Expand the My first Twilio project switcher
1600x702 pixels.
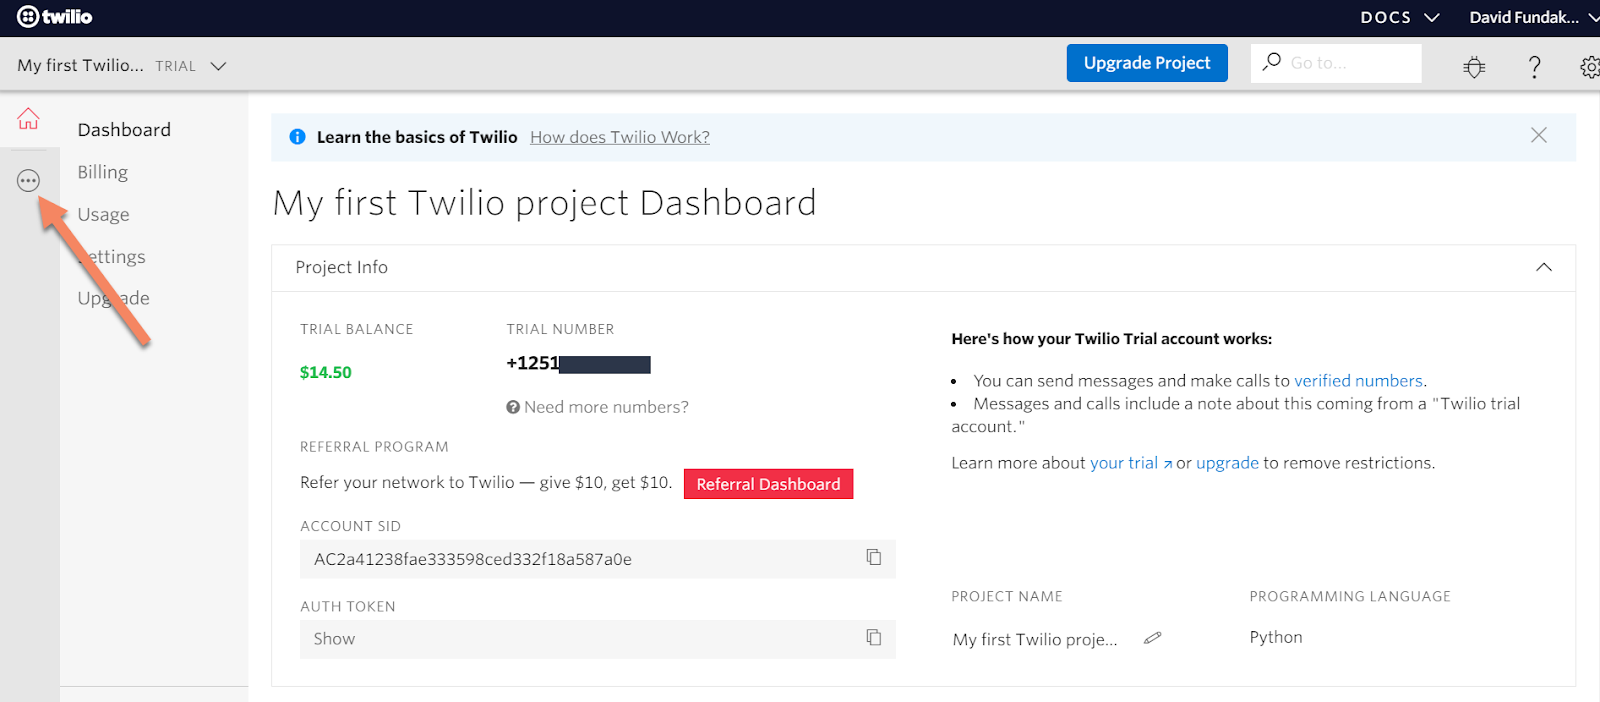122,65
